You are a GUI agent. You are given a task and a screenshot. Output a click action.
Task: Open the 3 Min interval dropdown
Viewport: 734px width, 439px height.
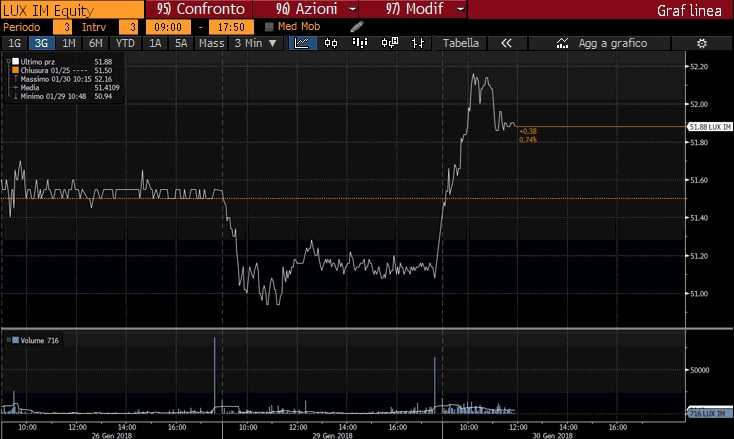tap(256, 43)
